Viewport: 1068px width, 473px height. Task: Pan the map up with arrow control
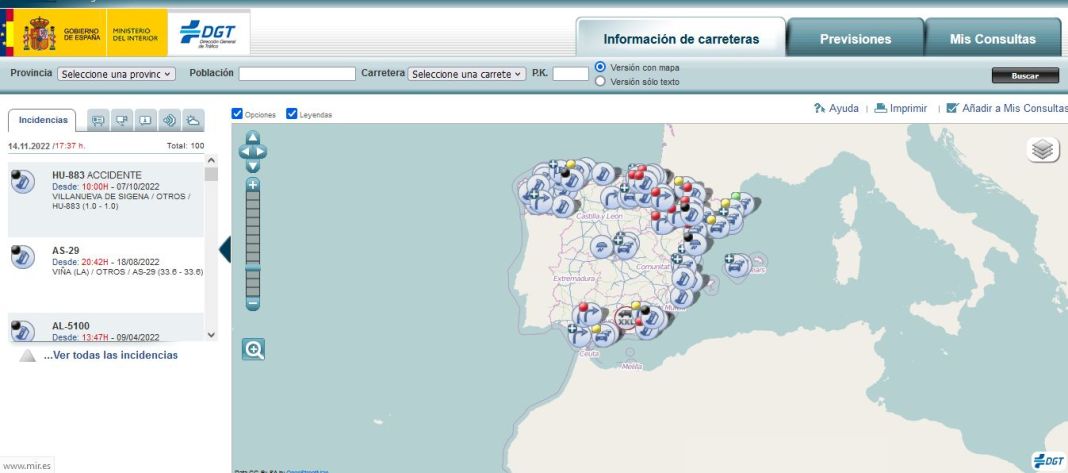pyautogui.click(x=253, y=137)
